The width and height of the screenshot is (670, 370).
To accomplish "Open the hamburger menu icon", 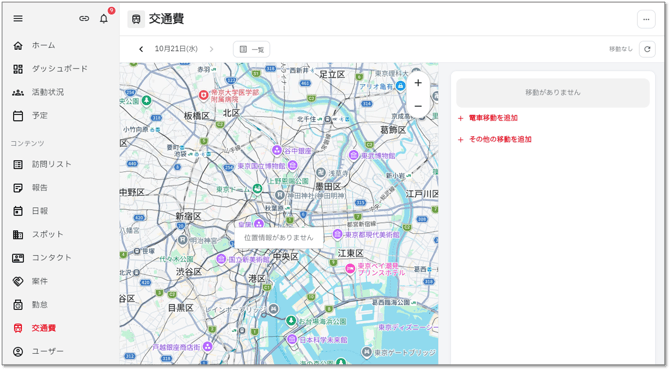I will tap(18, 18).
